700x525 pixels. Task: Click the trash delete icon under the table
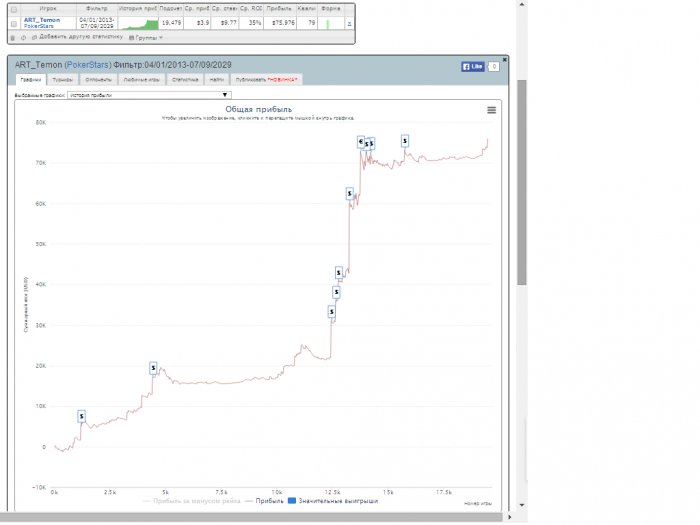(13, 38)
